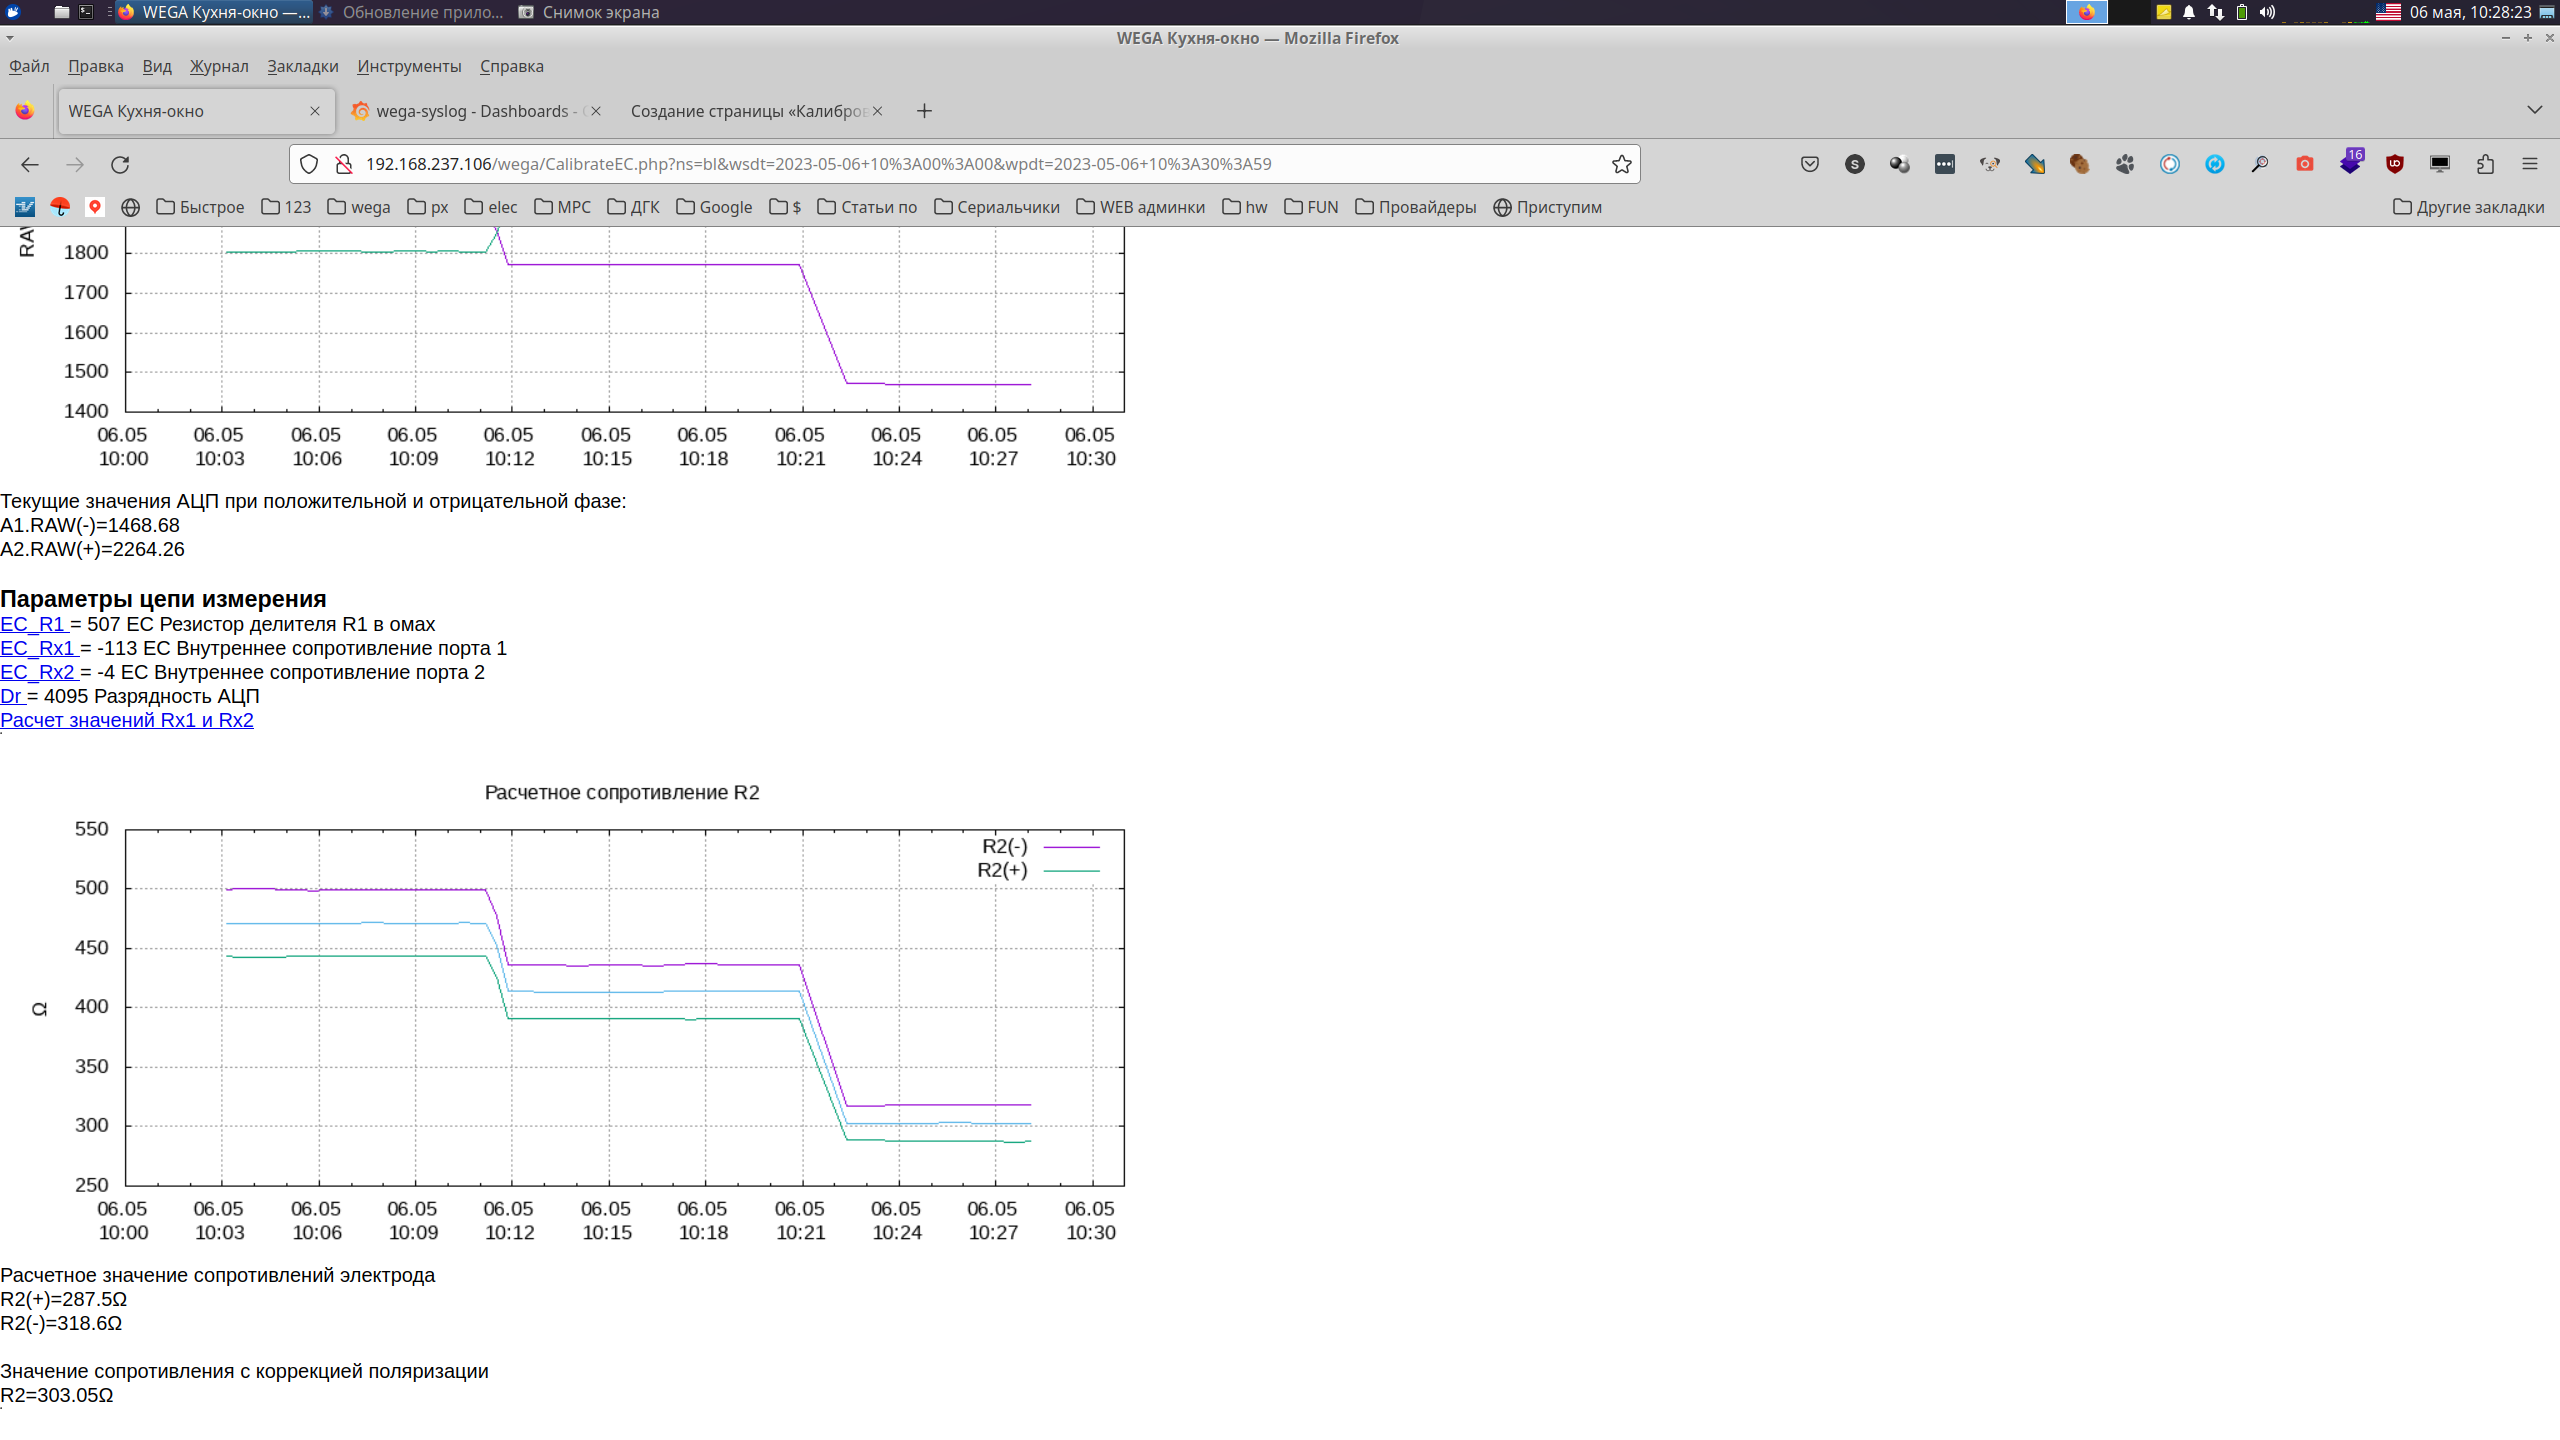Open the wega bookmarks folder
The height and width of the screenshot is (1440, 2560).
pos(358,207)
